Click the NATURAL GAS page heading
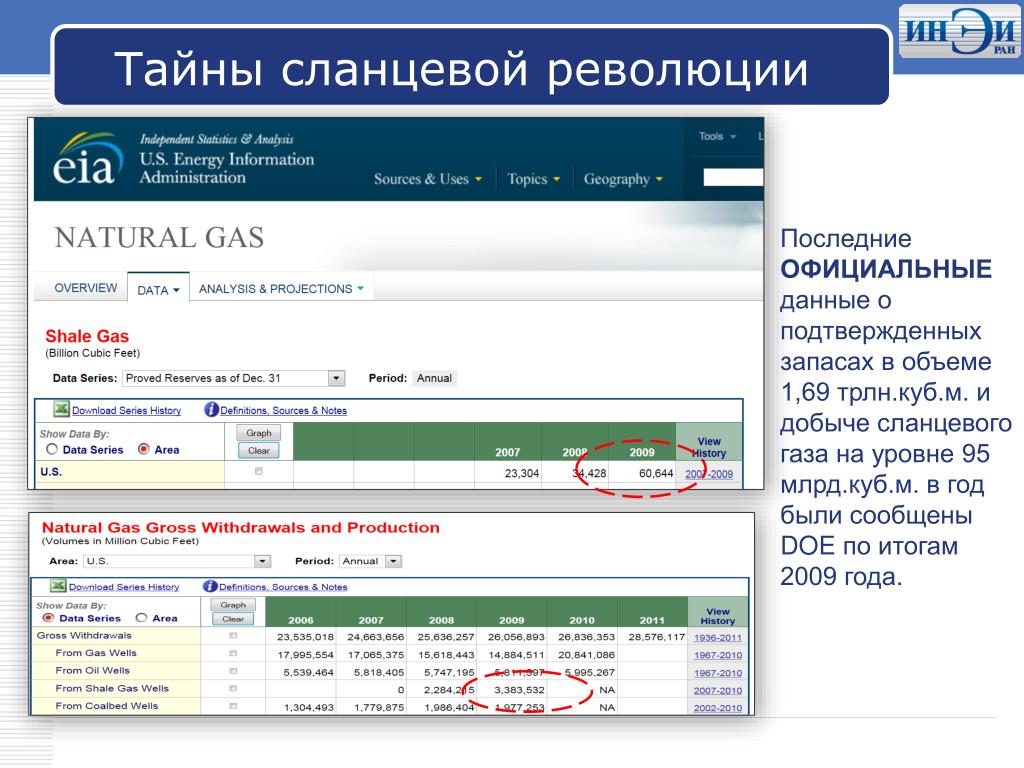This screenshot has width=1024, height=768. point(159,238)
